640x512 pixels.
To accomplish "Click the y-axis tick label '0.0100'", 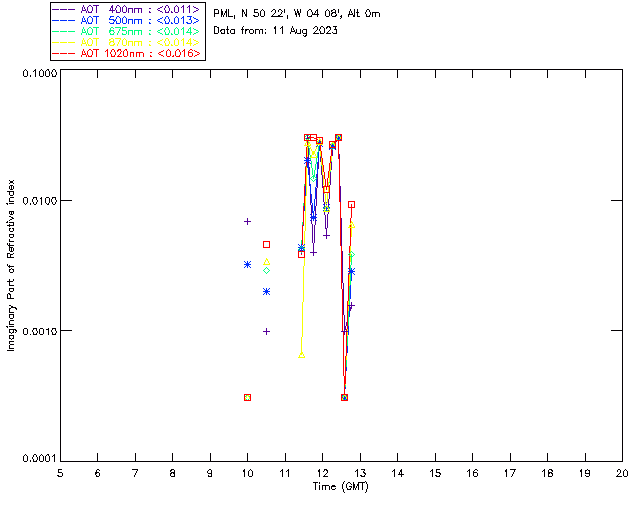I will (40, 200).
